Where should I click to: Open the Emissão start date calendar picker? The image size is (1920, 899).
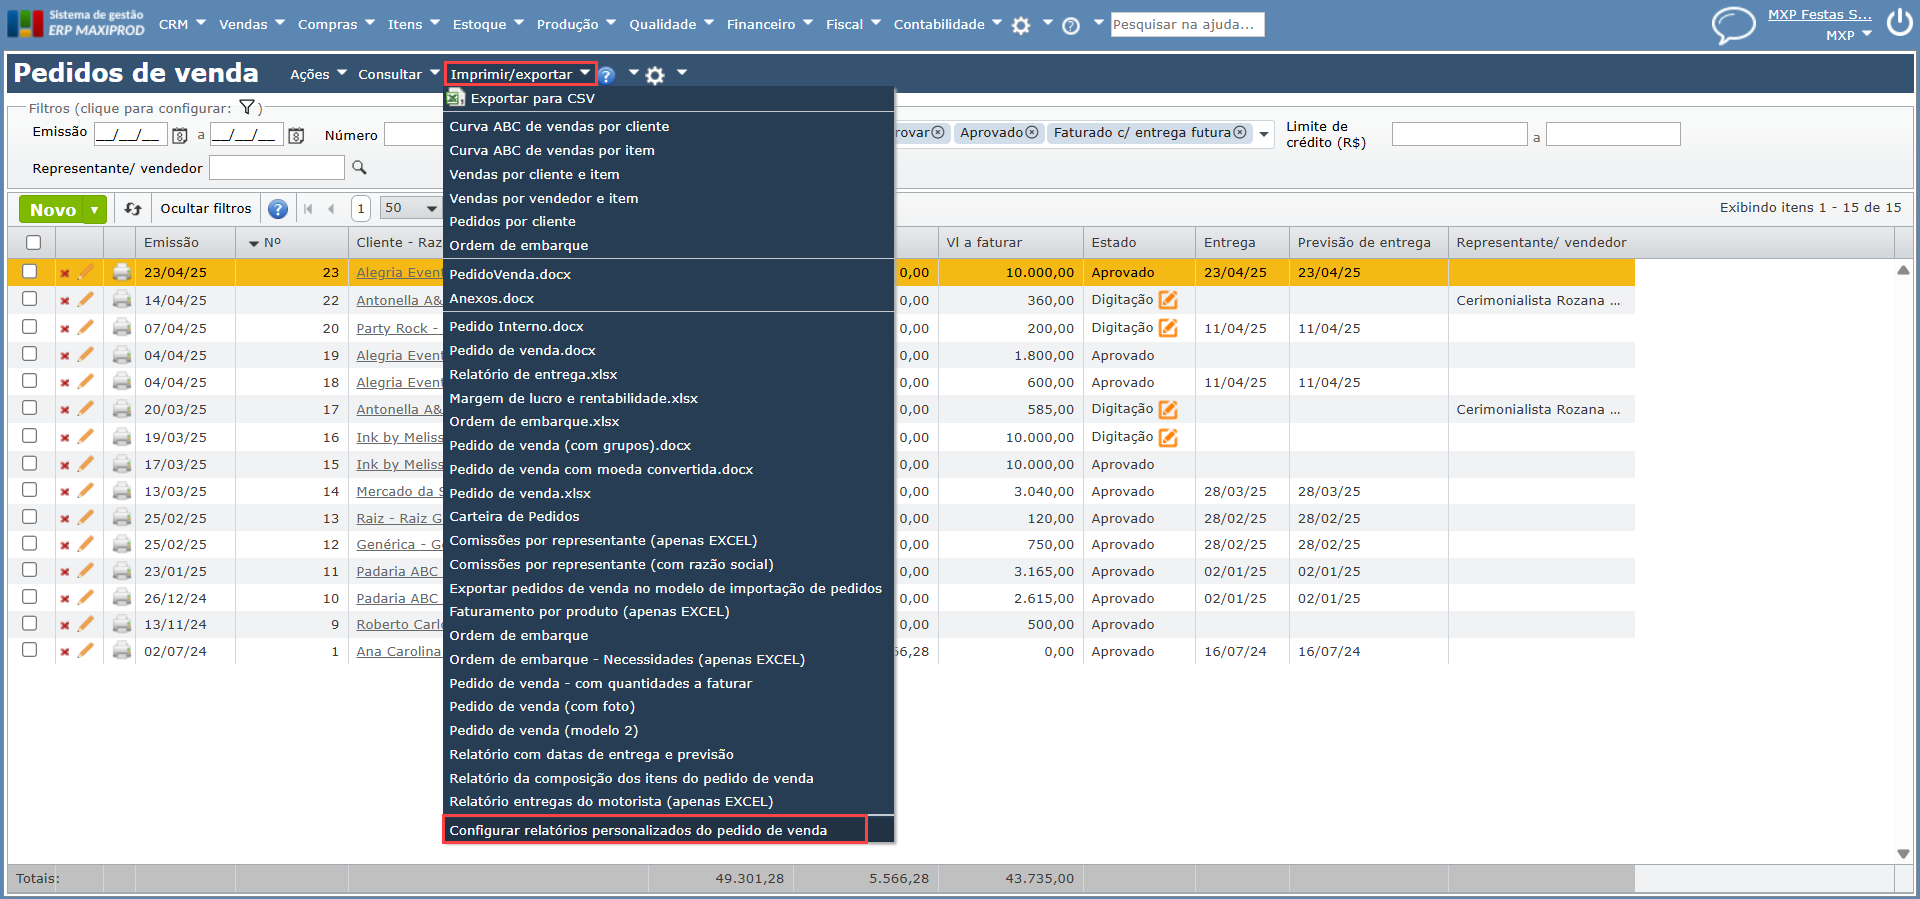point(180,136)
